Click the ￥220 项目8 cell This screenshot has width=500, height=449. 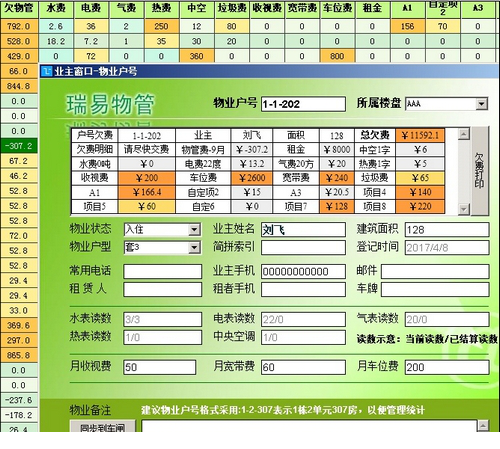tap(420, 207)
